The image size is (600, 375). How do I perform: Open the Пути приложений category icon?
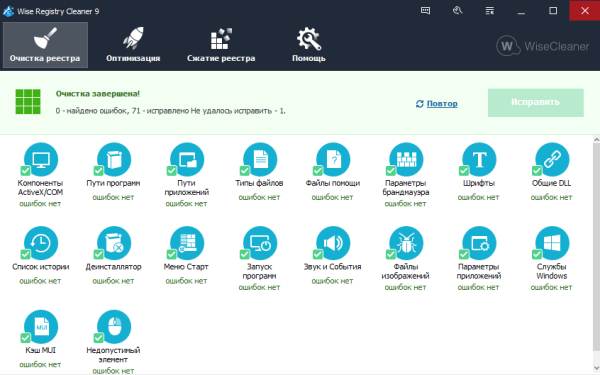tap(187, 159)
